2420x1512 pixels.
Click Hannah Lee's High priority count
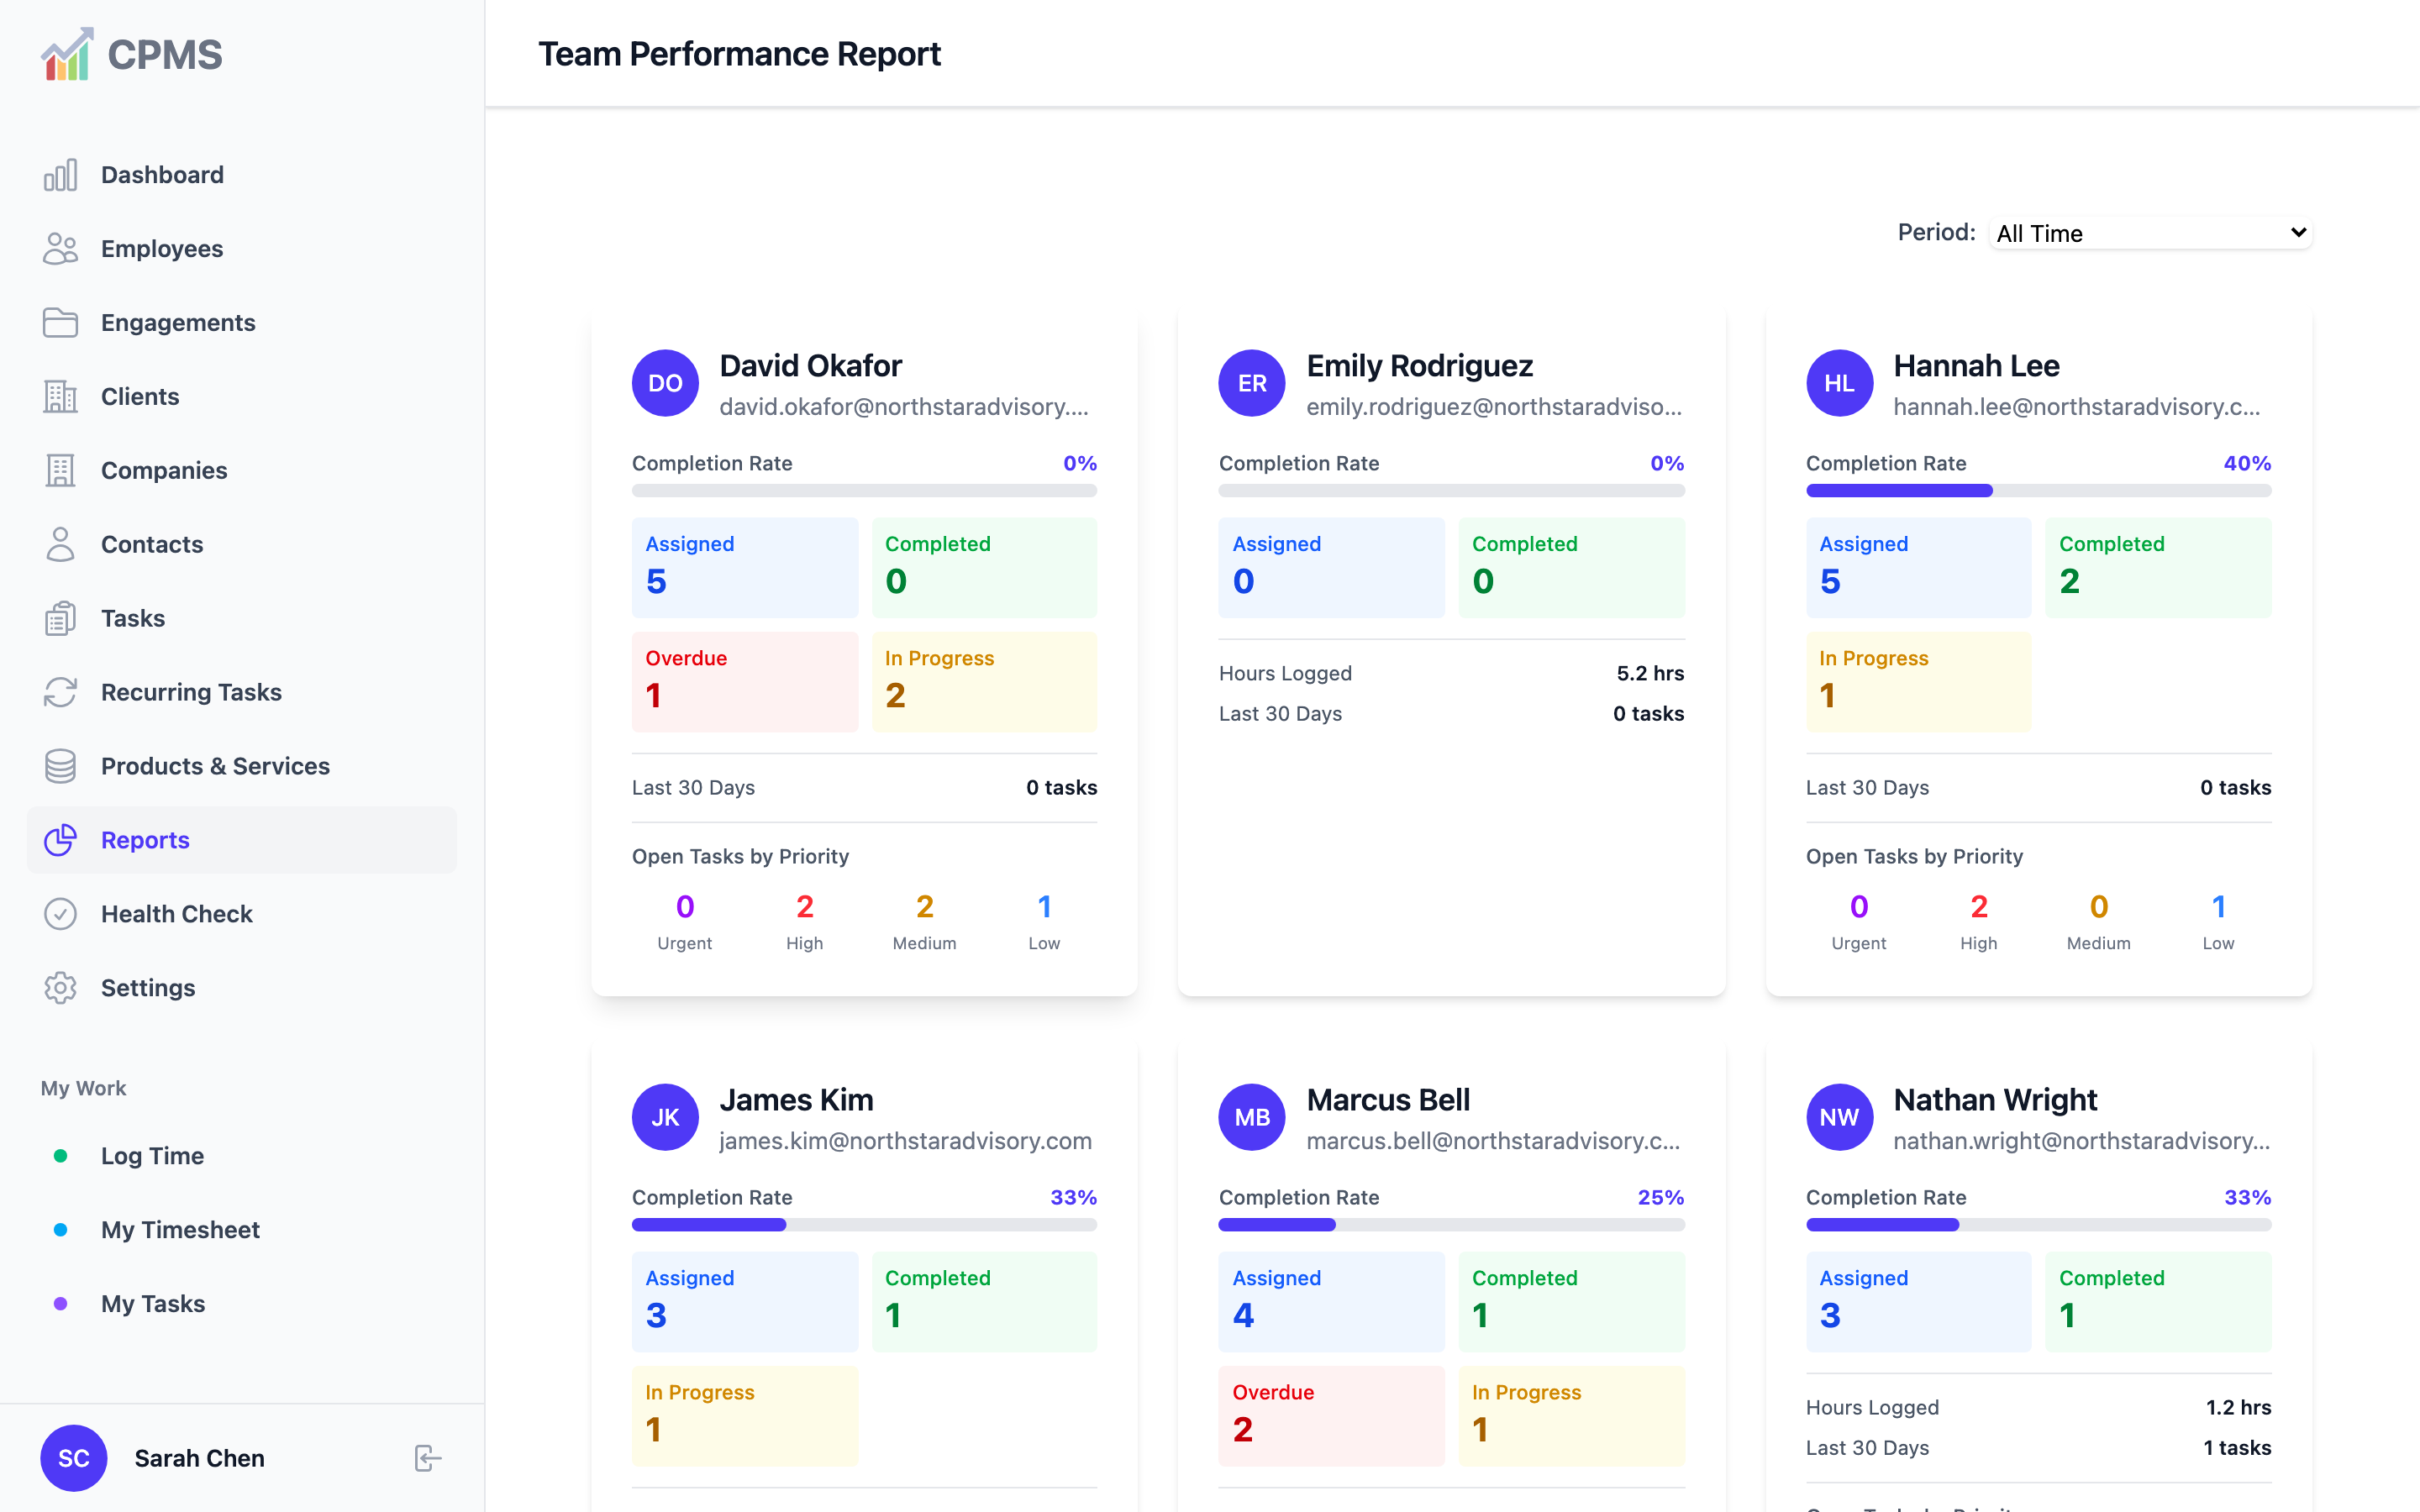1978,907
